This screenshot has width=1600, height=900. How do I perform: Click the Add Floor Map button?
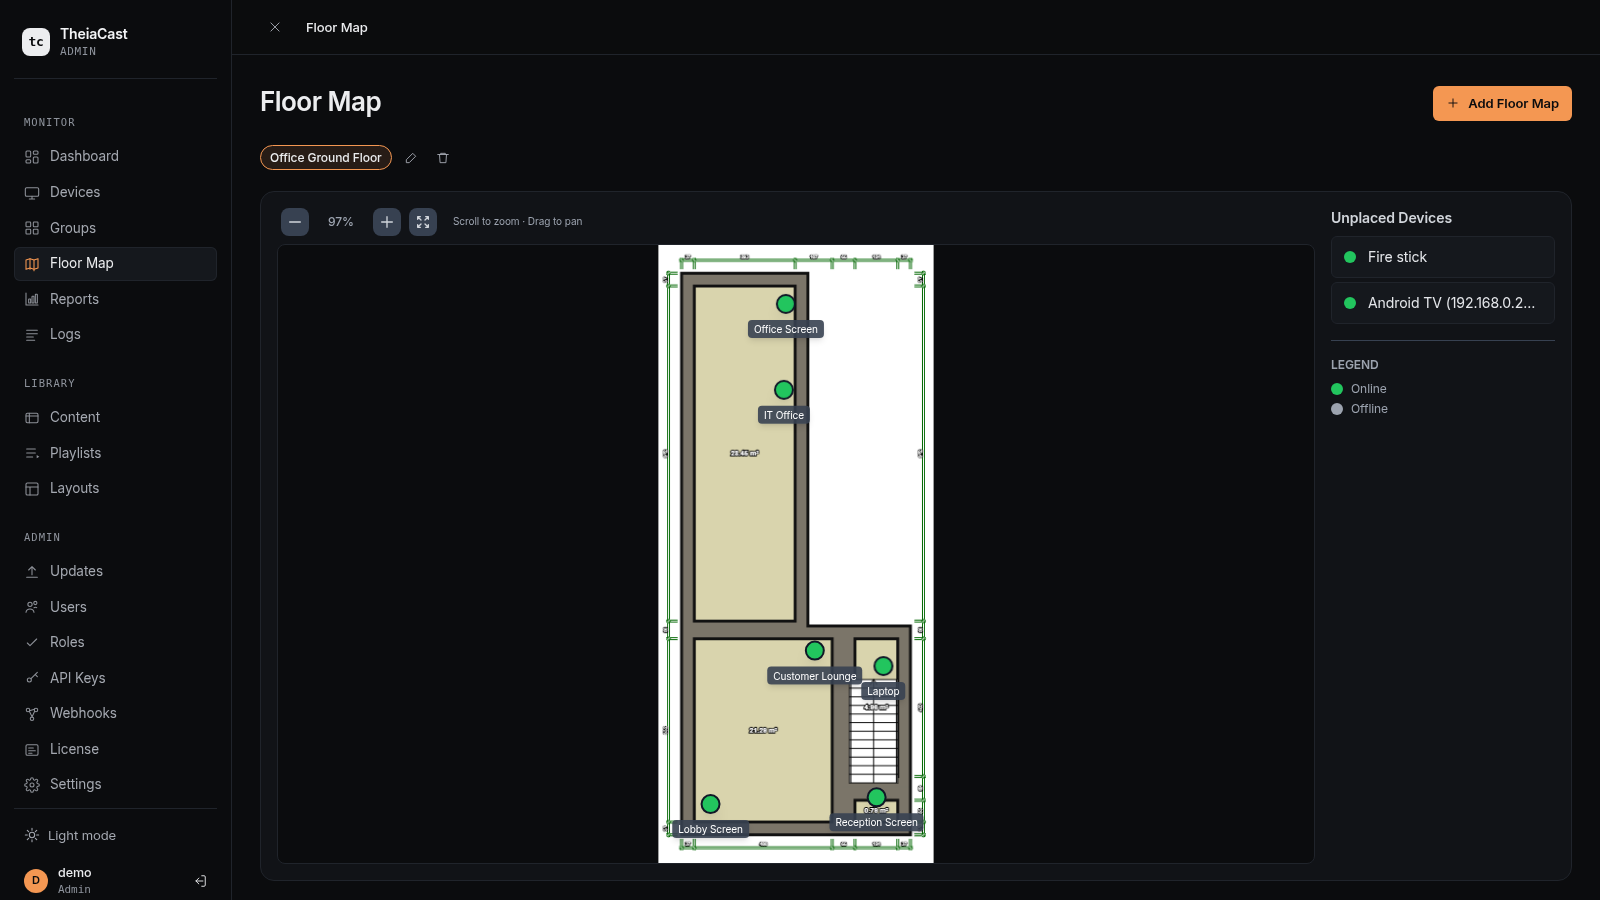coord(1502,104)
